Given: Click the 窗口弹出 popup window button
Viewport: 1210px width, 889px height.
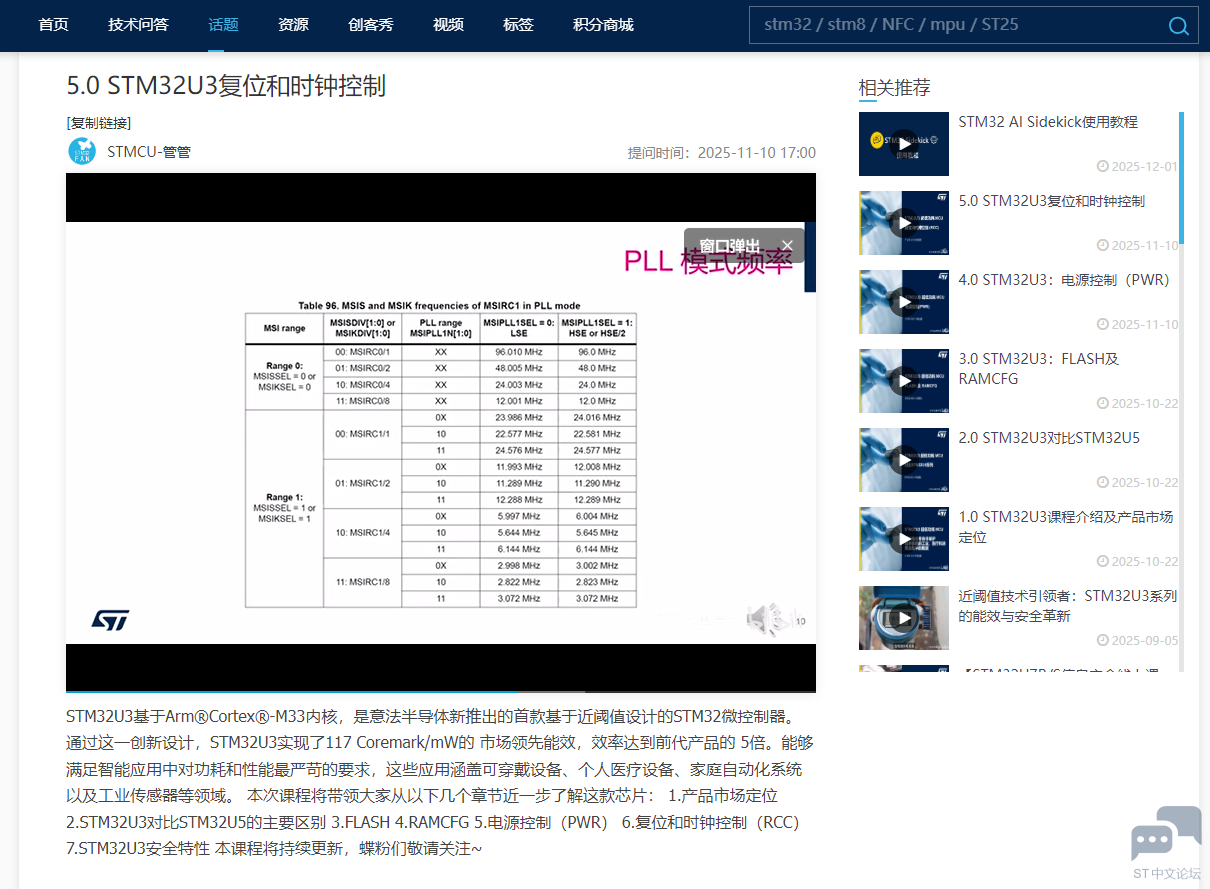Looking at the screenshot, I should click(730, 246).
